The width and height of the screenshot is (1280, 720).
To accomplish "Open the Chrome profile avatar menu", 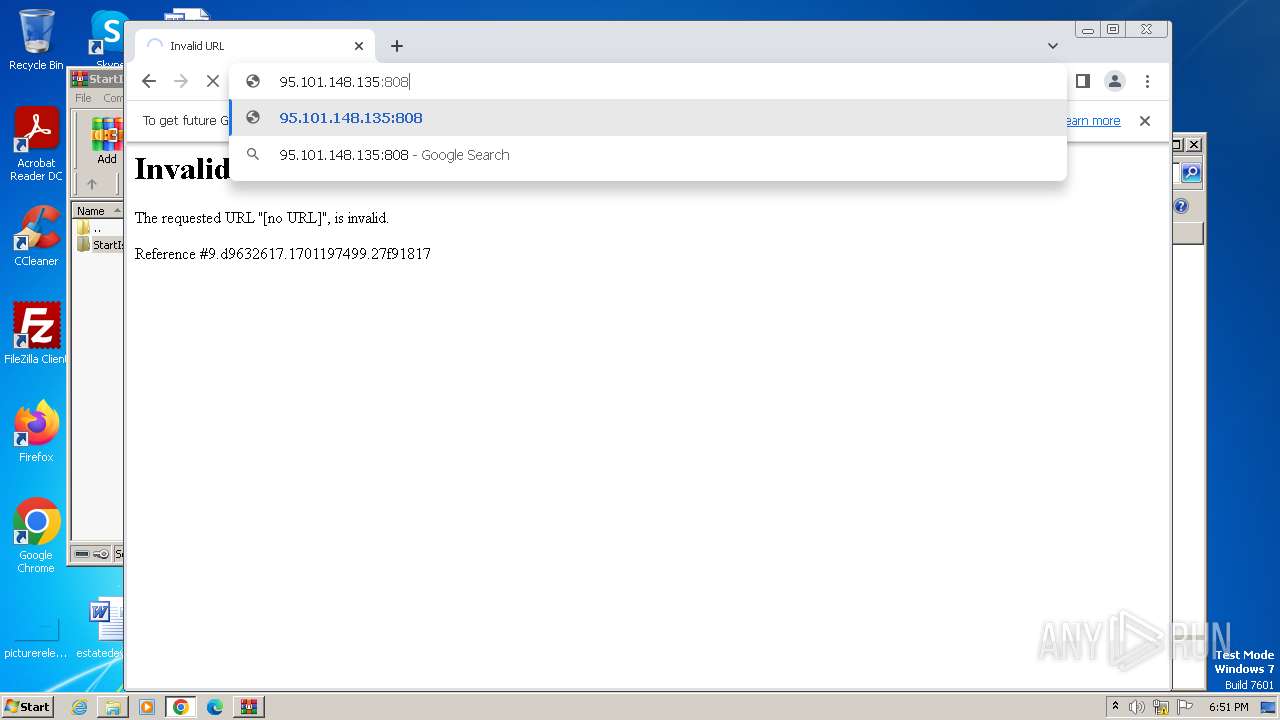I will point(1115,81).
